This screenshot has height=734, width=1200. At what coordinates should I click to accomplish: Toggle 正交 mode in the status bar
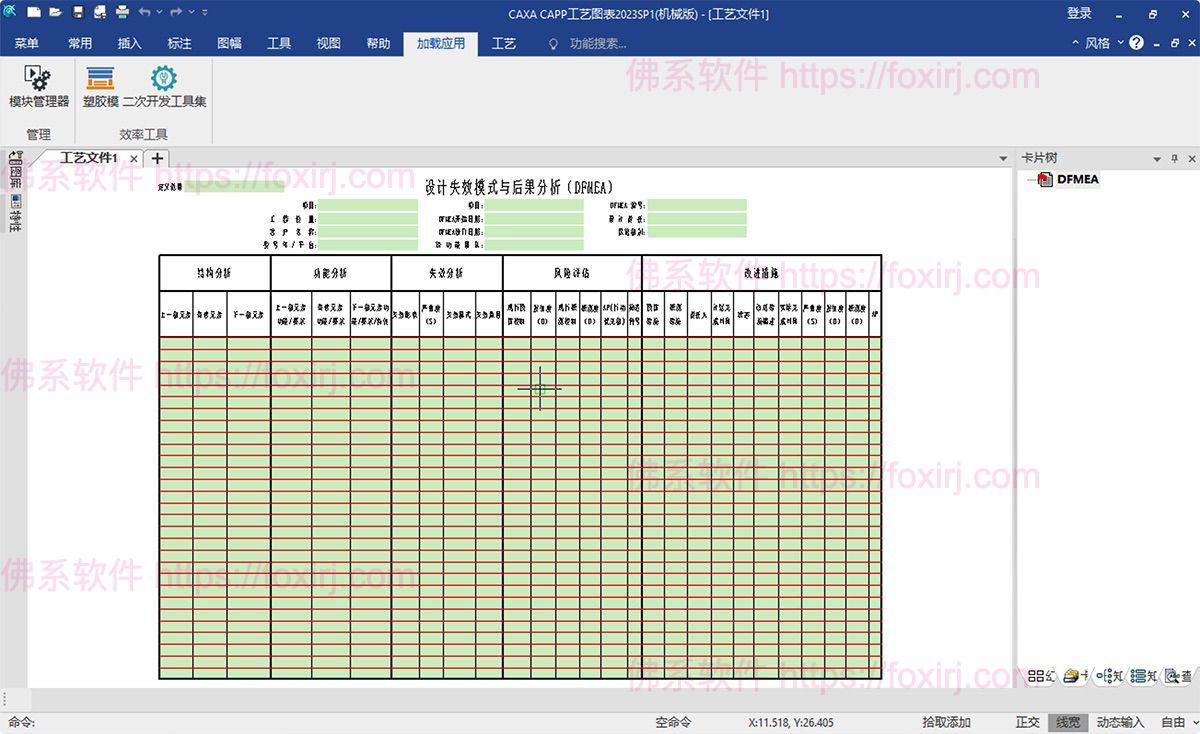[x=1029, y=722]
